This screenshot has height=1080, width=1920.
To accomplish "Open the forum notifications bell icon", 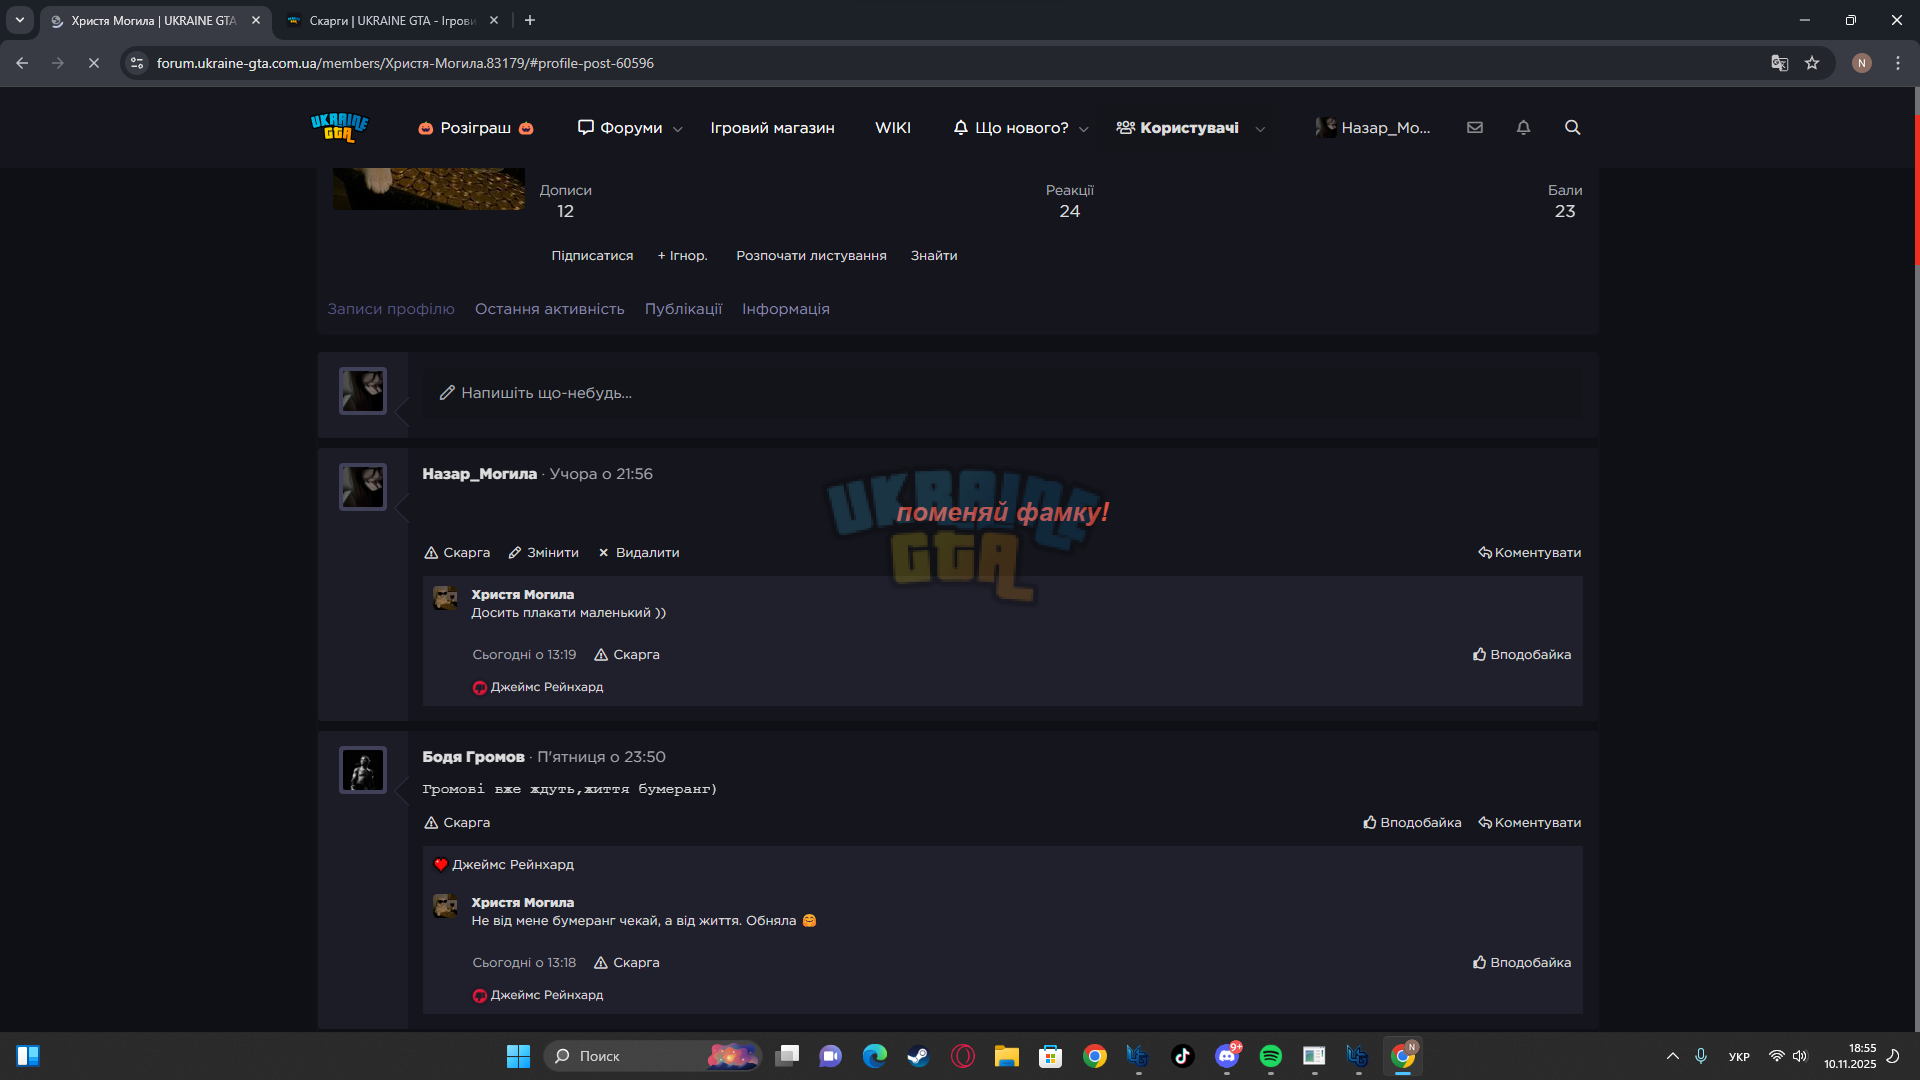I will [x=1523, y=128].
